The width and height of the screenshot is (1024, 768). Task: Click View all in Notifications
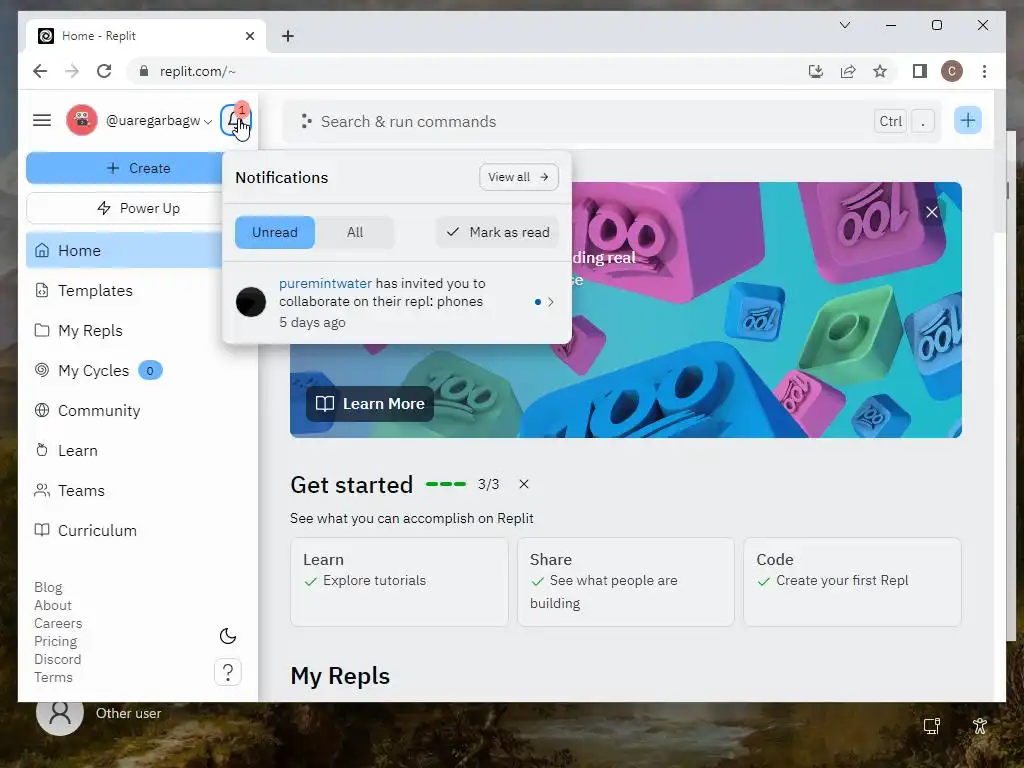point(519,177)
